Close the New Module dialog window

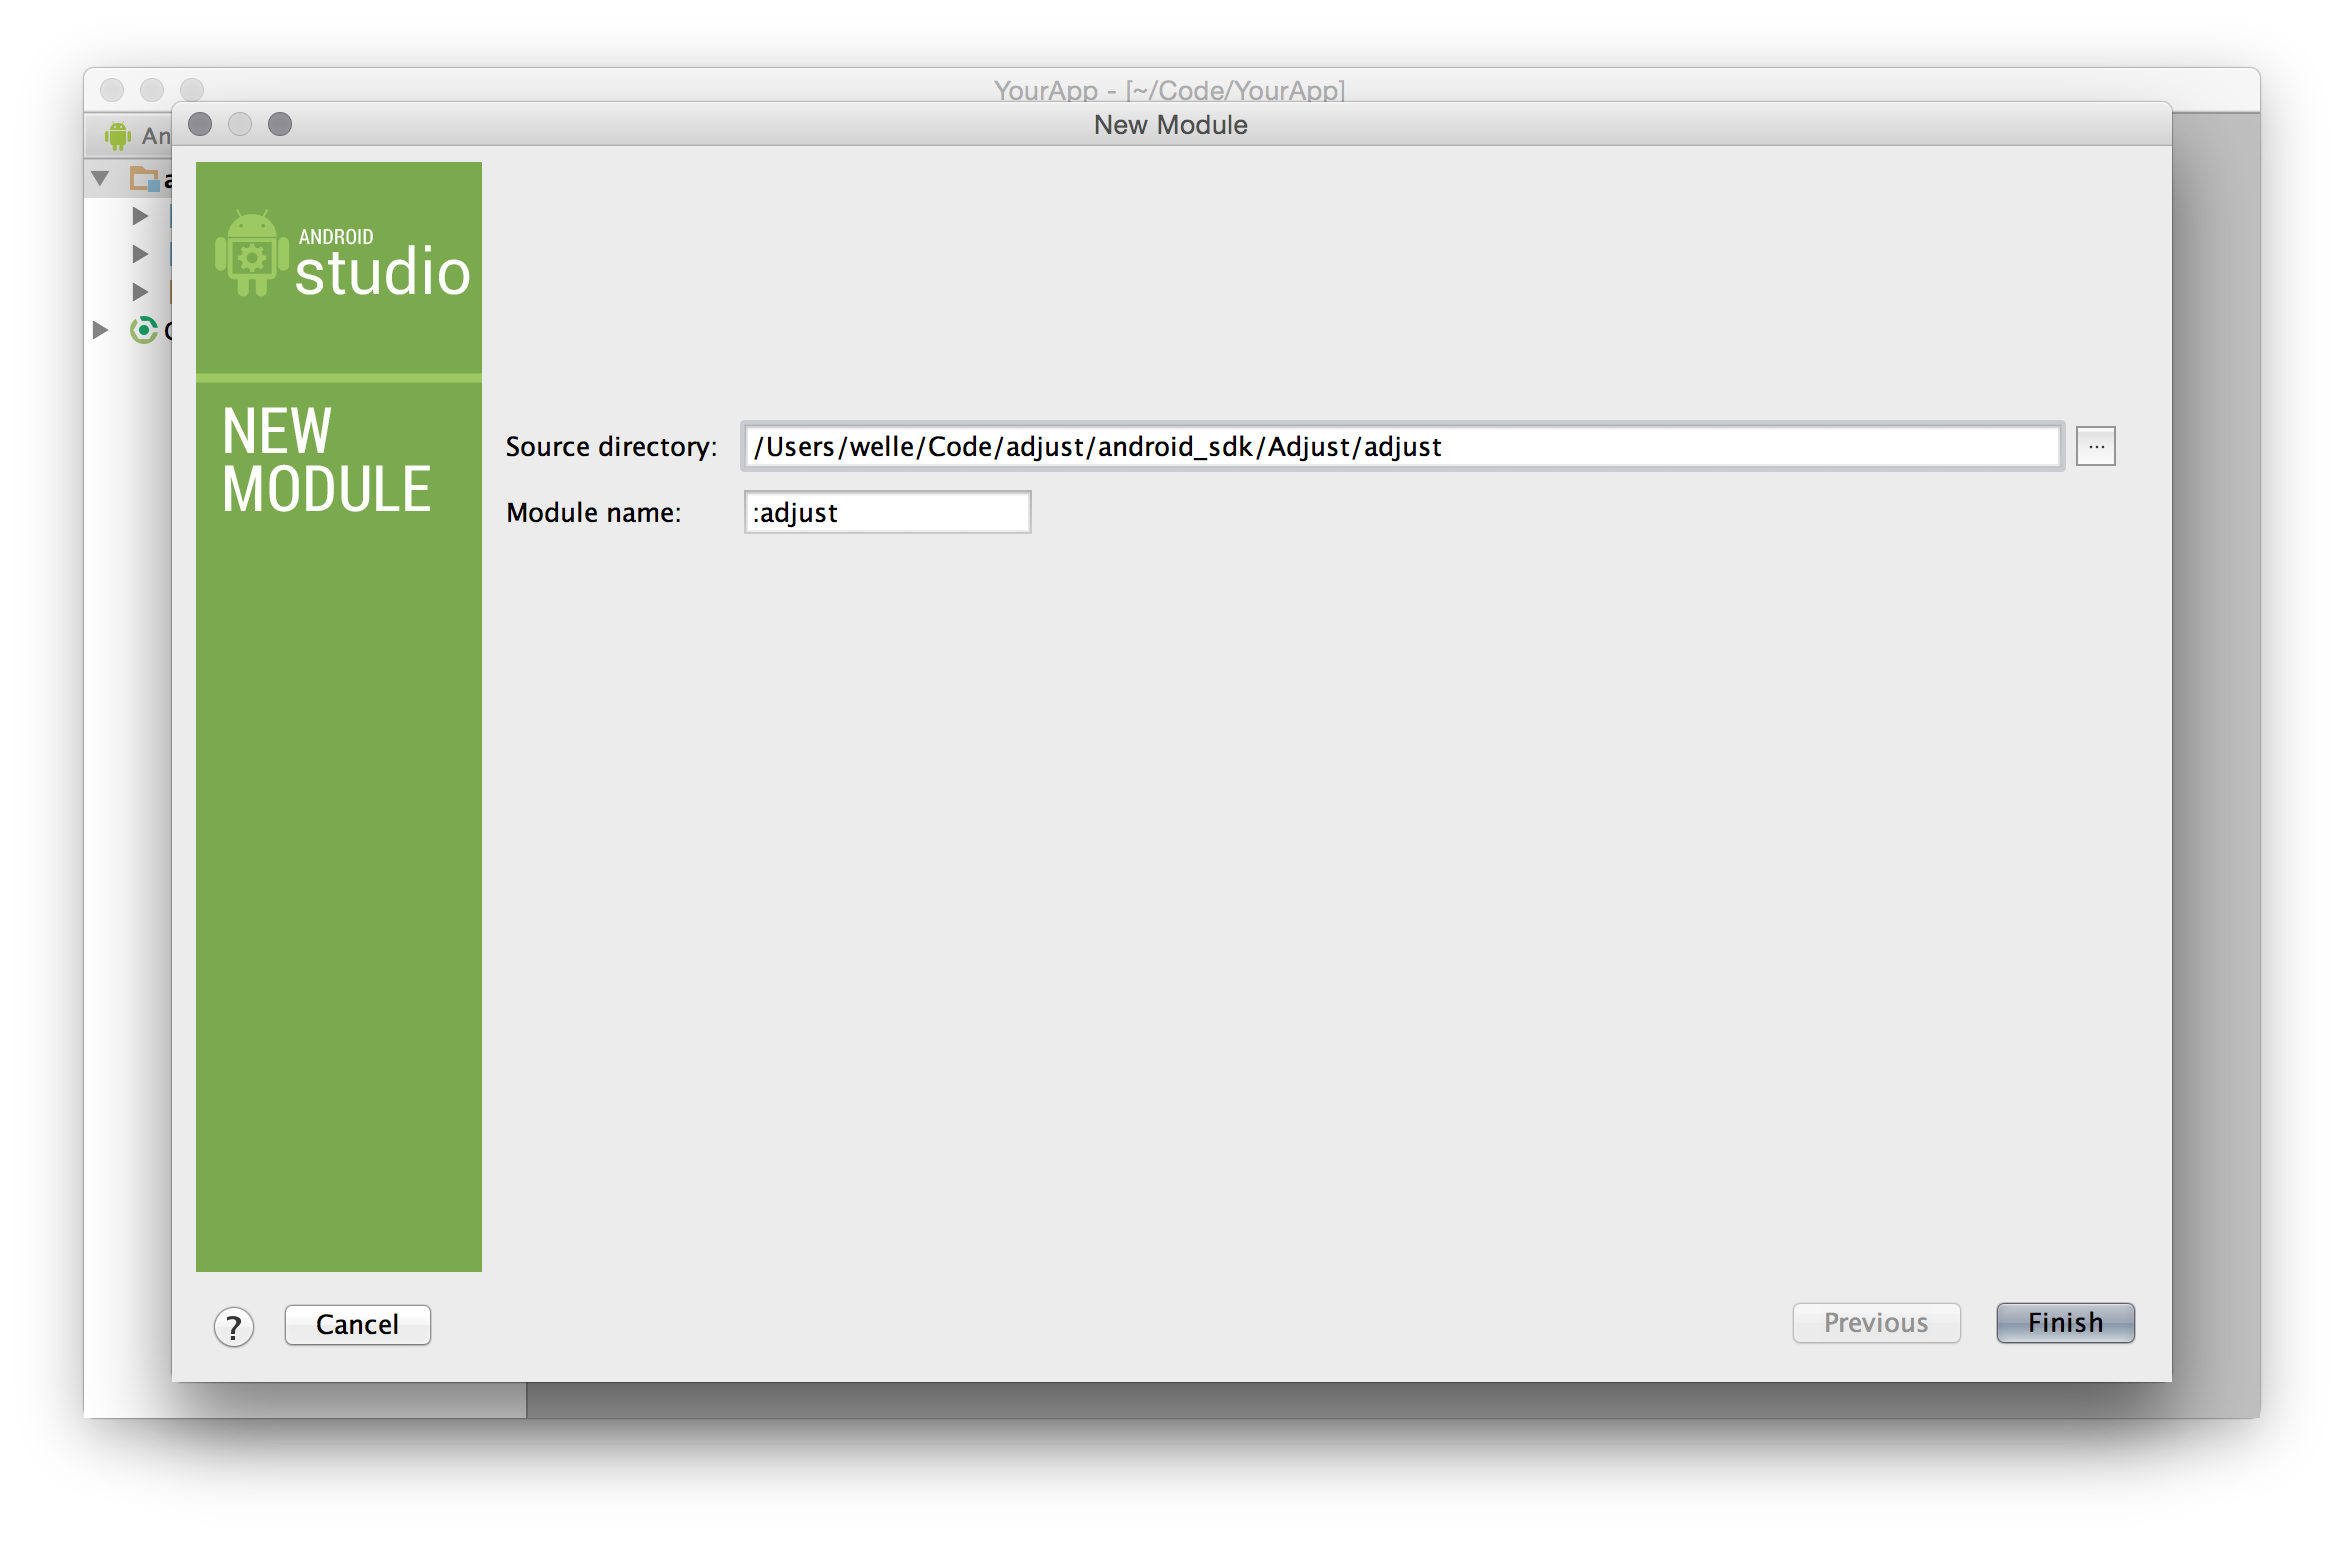click(200, 124)
